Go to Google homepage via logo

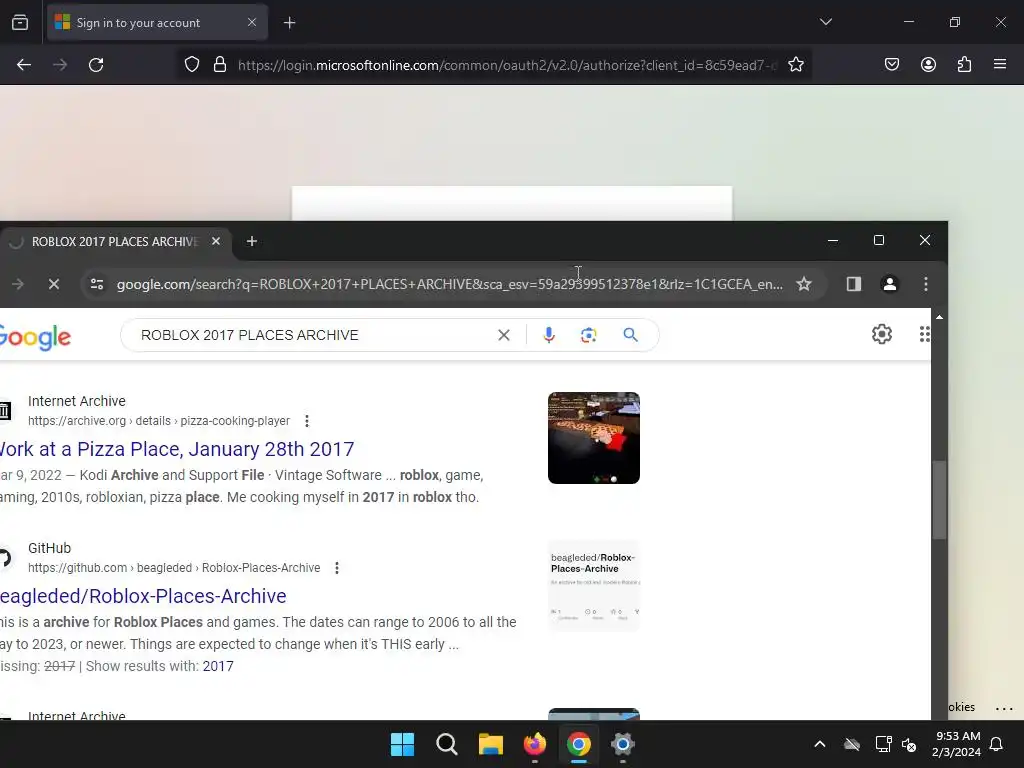pyautogui.click(x=35, y=337)
